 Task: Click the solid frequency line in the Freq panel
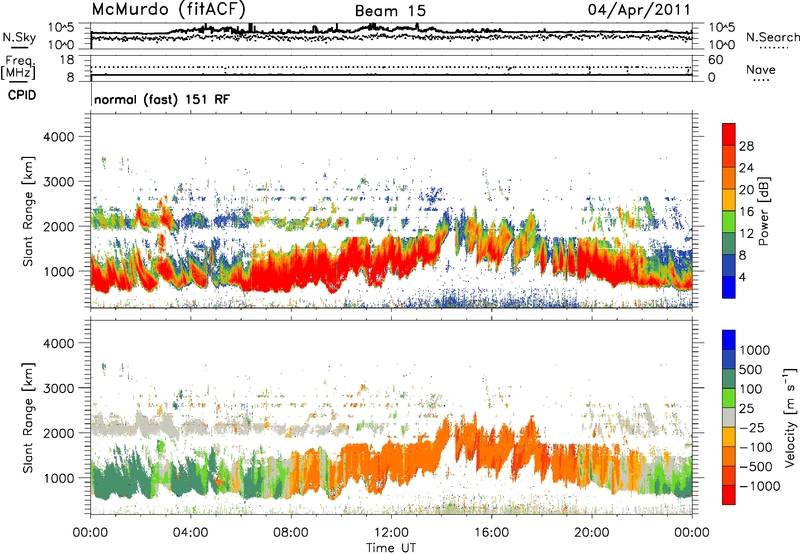tap(391, 75)
